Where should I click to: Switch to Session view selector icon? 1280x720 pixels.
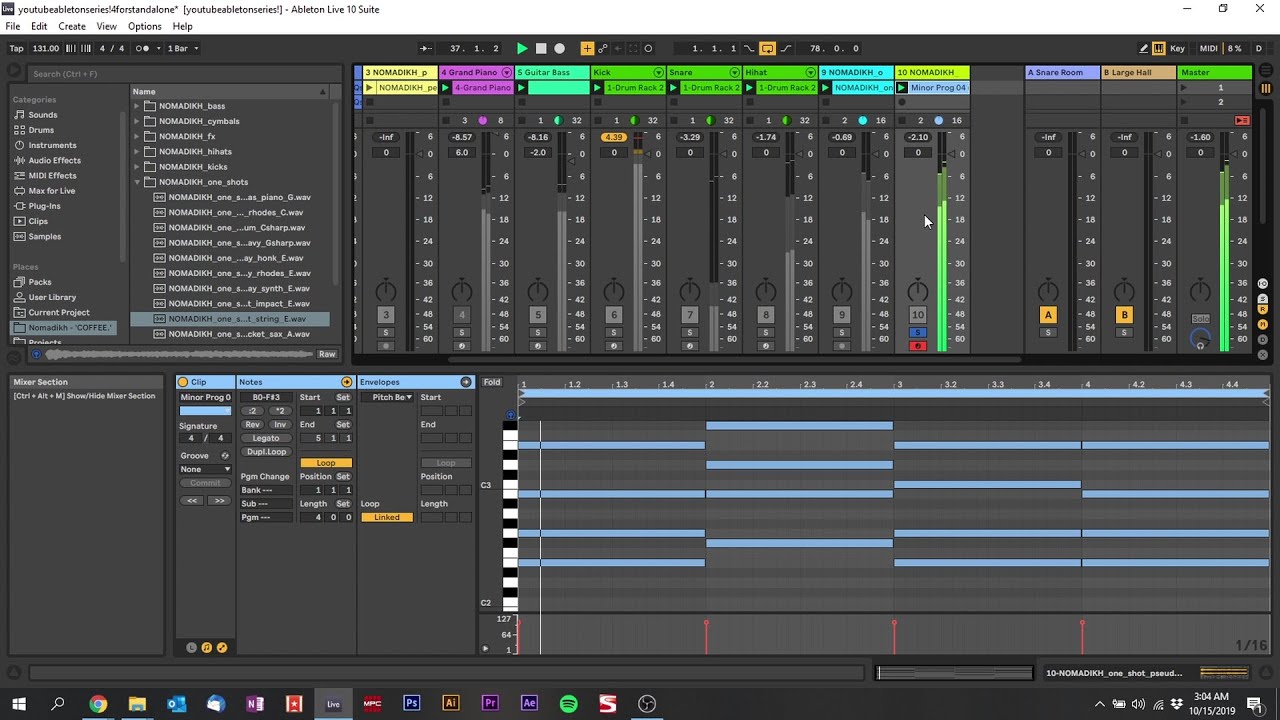click(x=1266, y=88)
